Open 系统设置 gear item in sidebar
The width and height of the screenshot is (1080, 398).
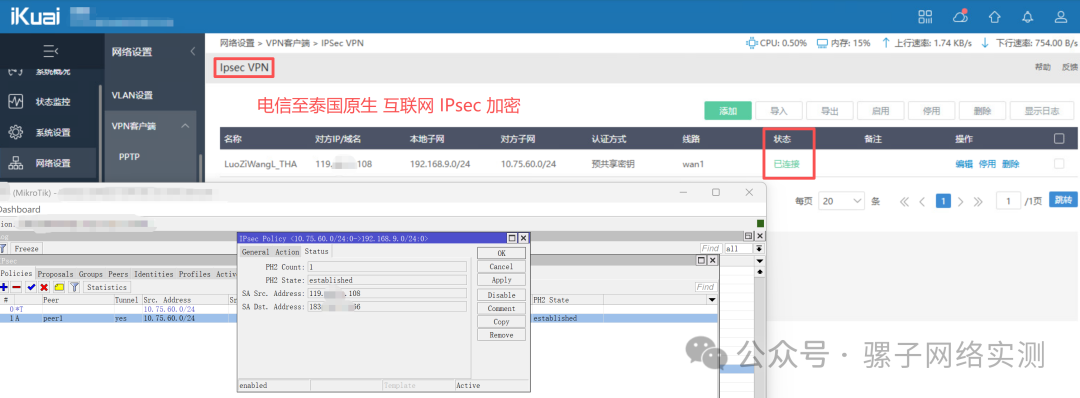(x=48, y=132)
